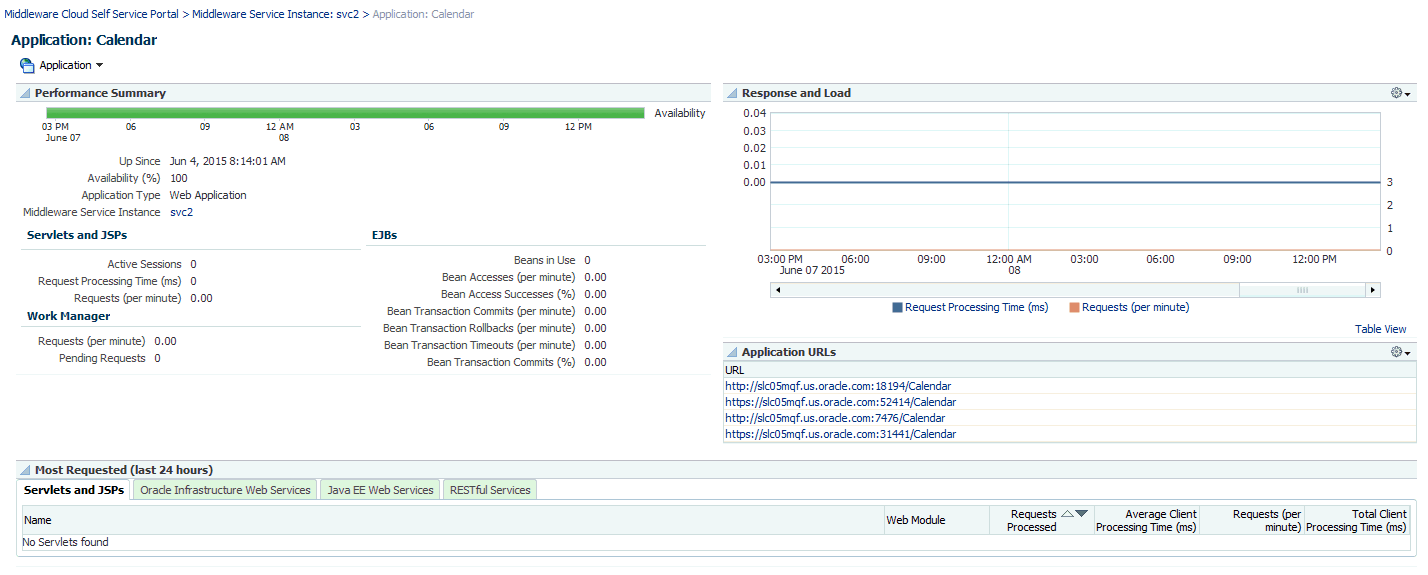
Task: Go to Middleware Cloud Self Service Portal
Action: point(92,14)
